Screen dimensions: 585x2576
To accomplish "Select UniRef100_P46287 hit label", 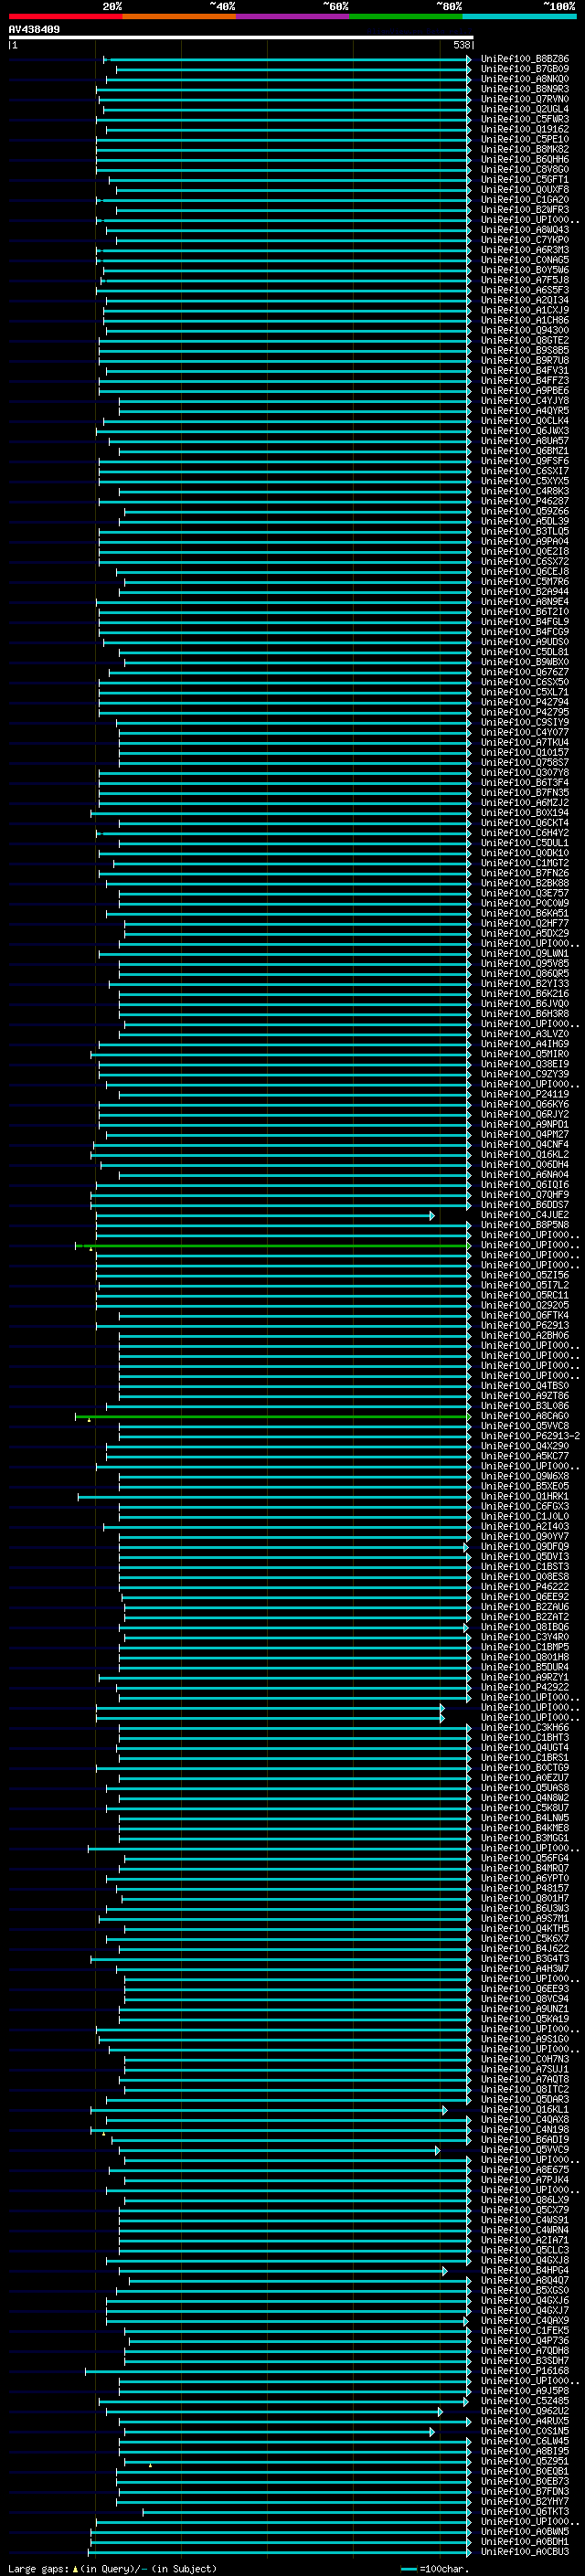I will pos(525,501).
